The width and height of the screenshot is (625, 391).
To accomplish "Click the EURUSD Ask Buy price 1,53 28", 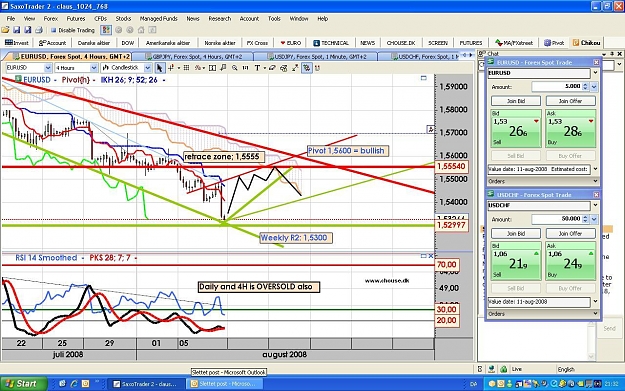I will [x=570, y=129].
